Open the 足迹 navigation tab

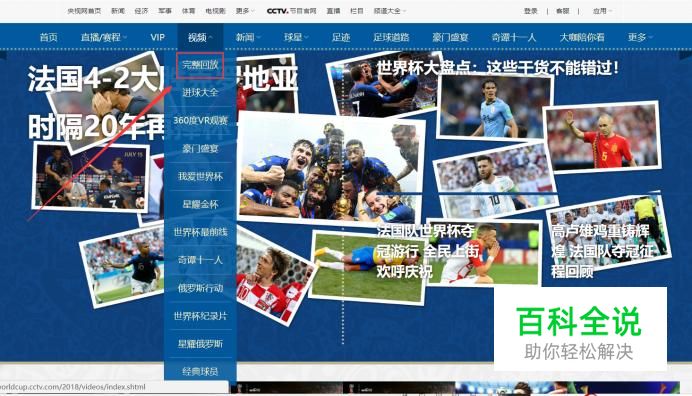pyautogui.click(x=341, y=37)
